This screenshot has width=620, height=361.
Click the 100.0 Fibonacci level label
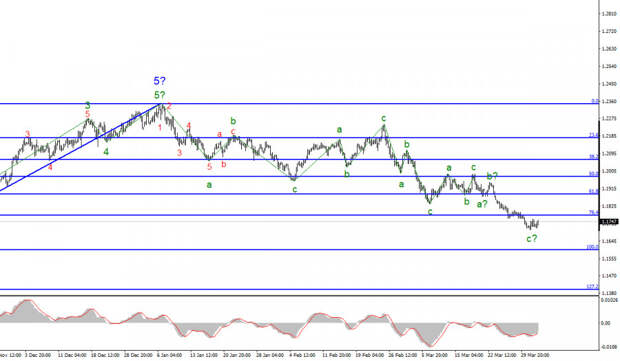point(592,247)
